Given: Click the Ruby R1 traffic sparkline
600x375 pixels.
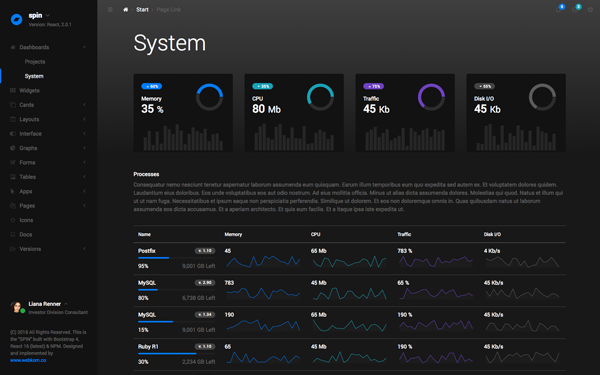Looking at the screenshot, I should 436,358.
